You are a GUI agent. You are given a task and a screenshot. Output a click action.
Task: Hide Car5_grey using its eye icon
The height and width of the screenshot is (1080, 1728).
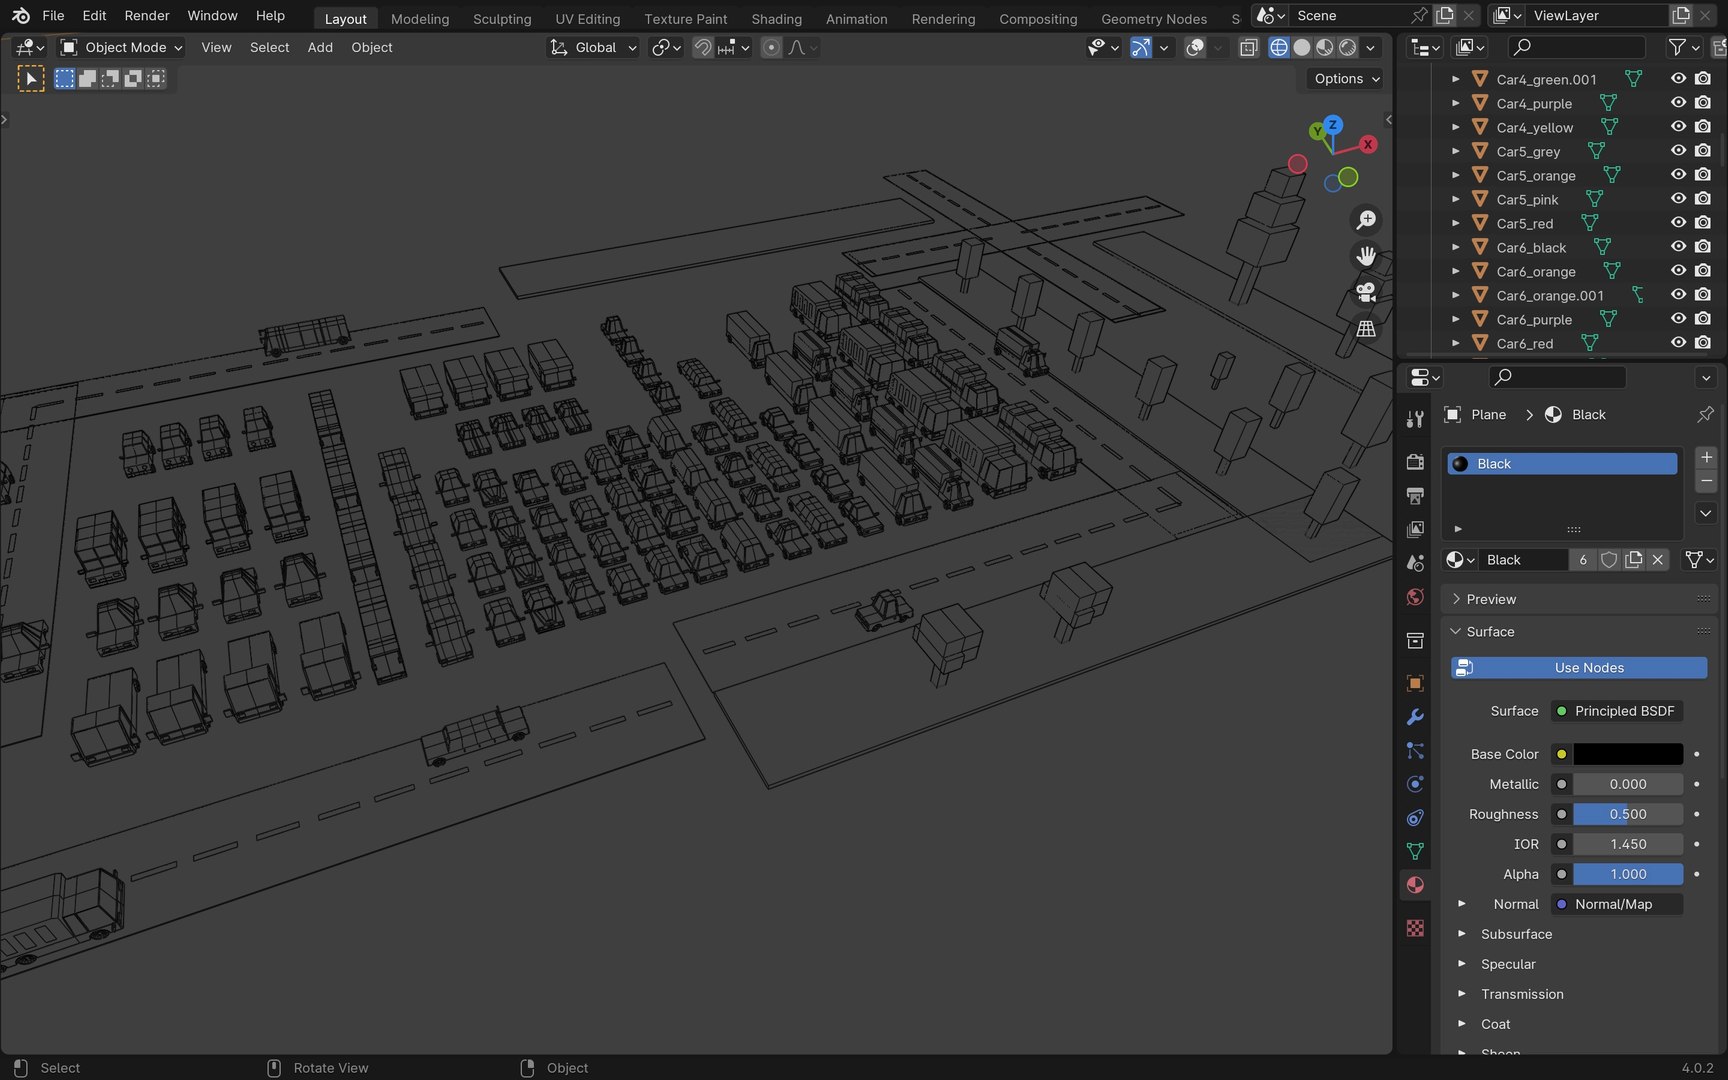(x=1678, y=151)
